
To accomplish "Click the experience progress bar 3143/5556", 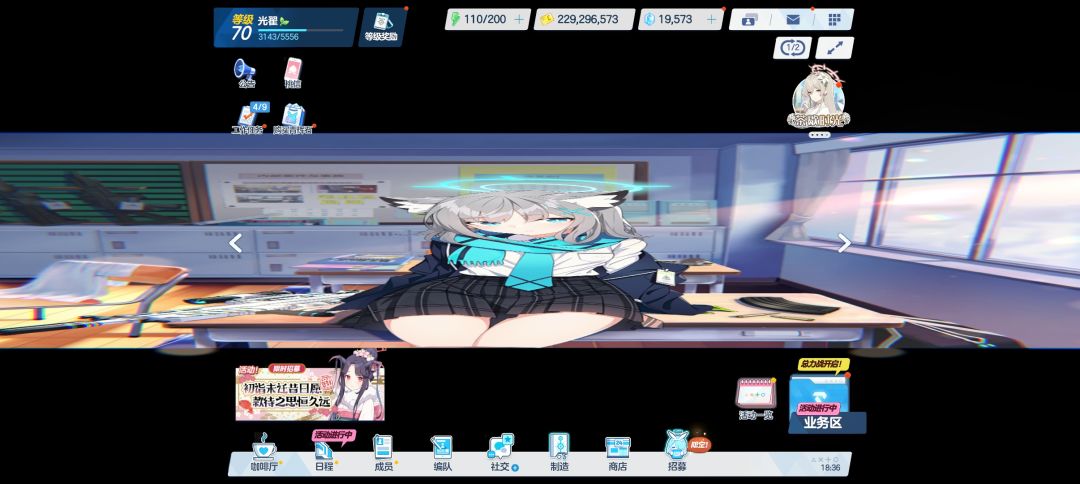I will click(300, 30).
